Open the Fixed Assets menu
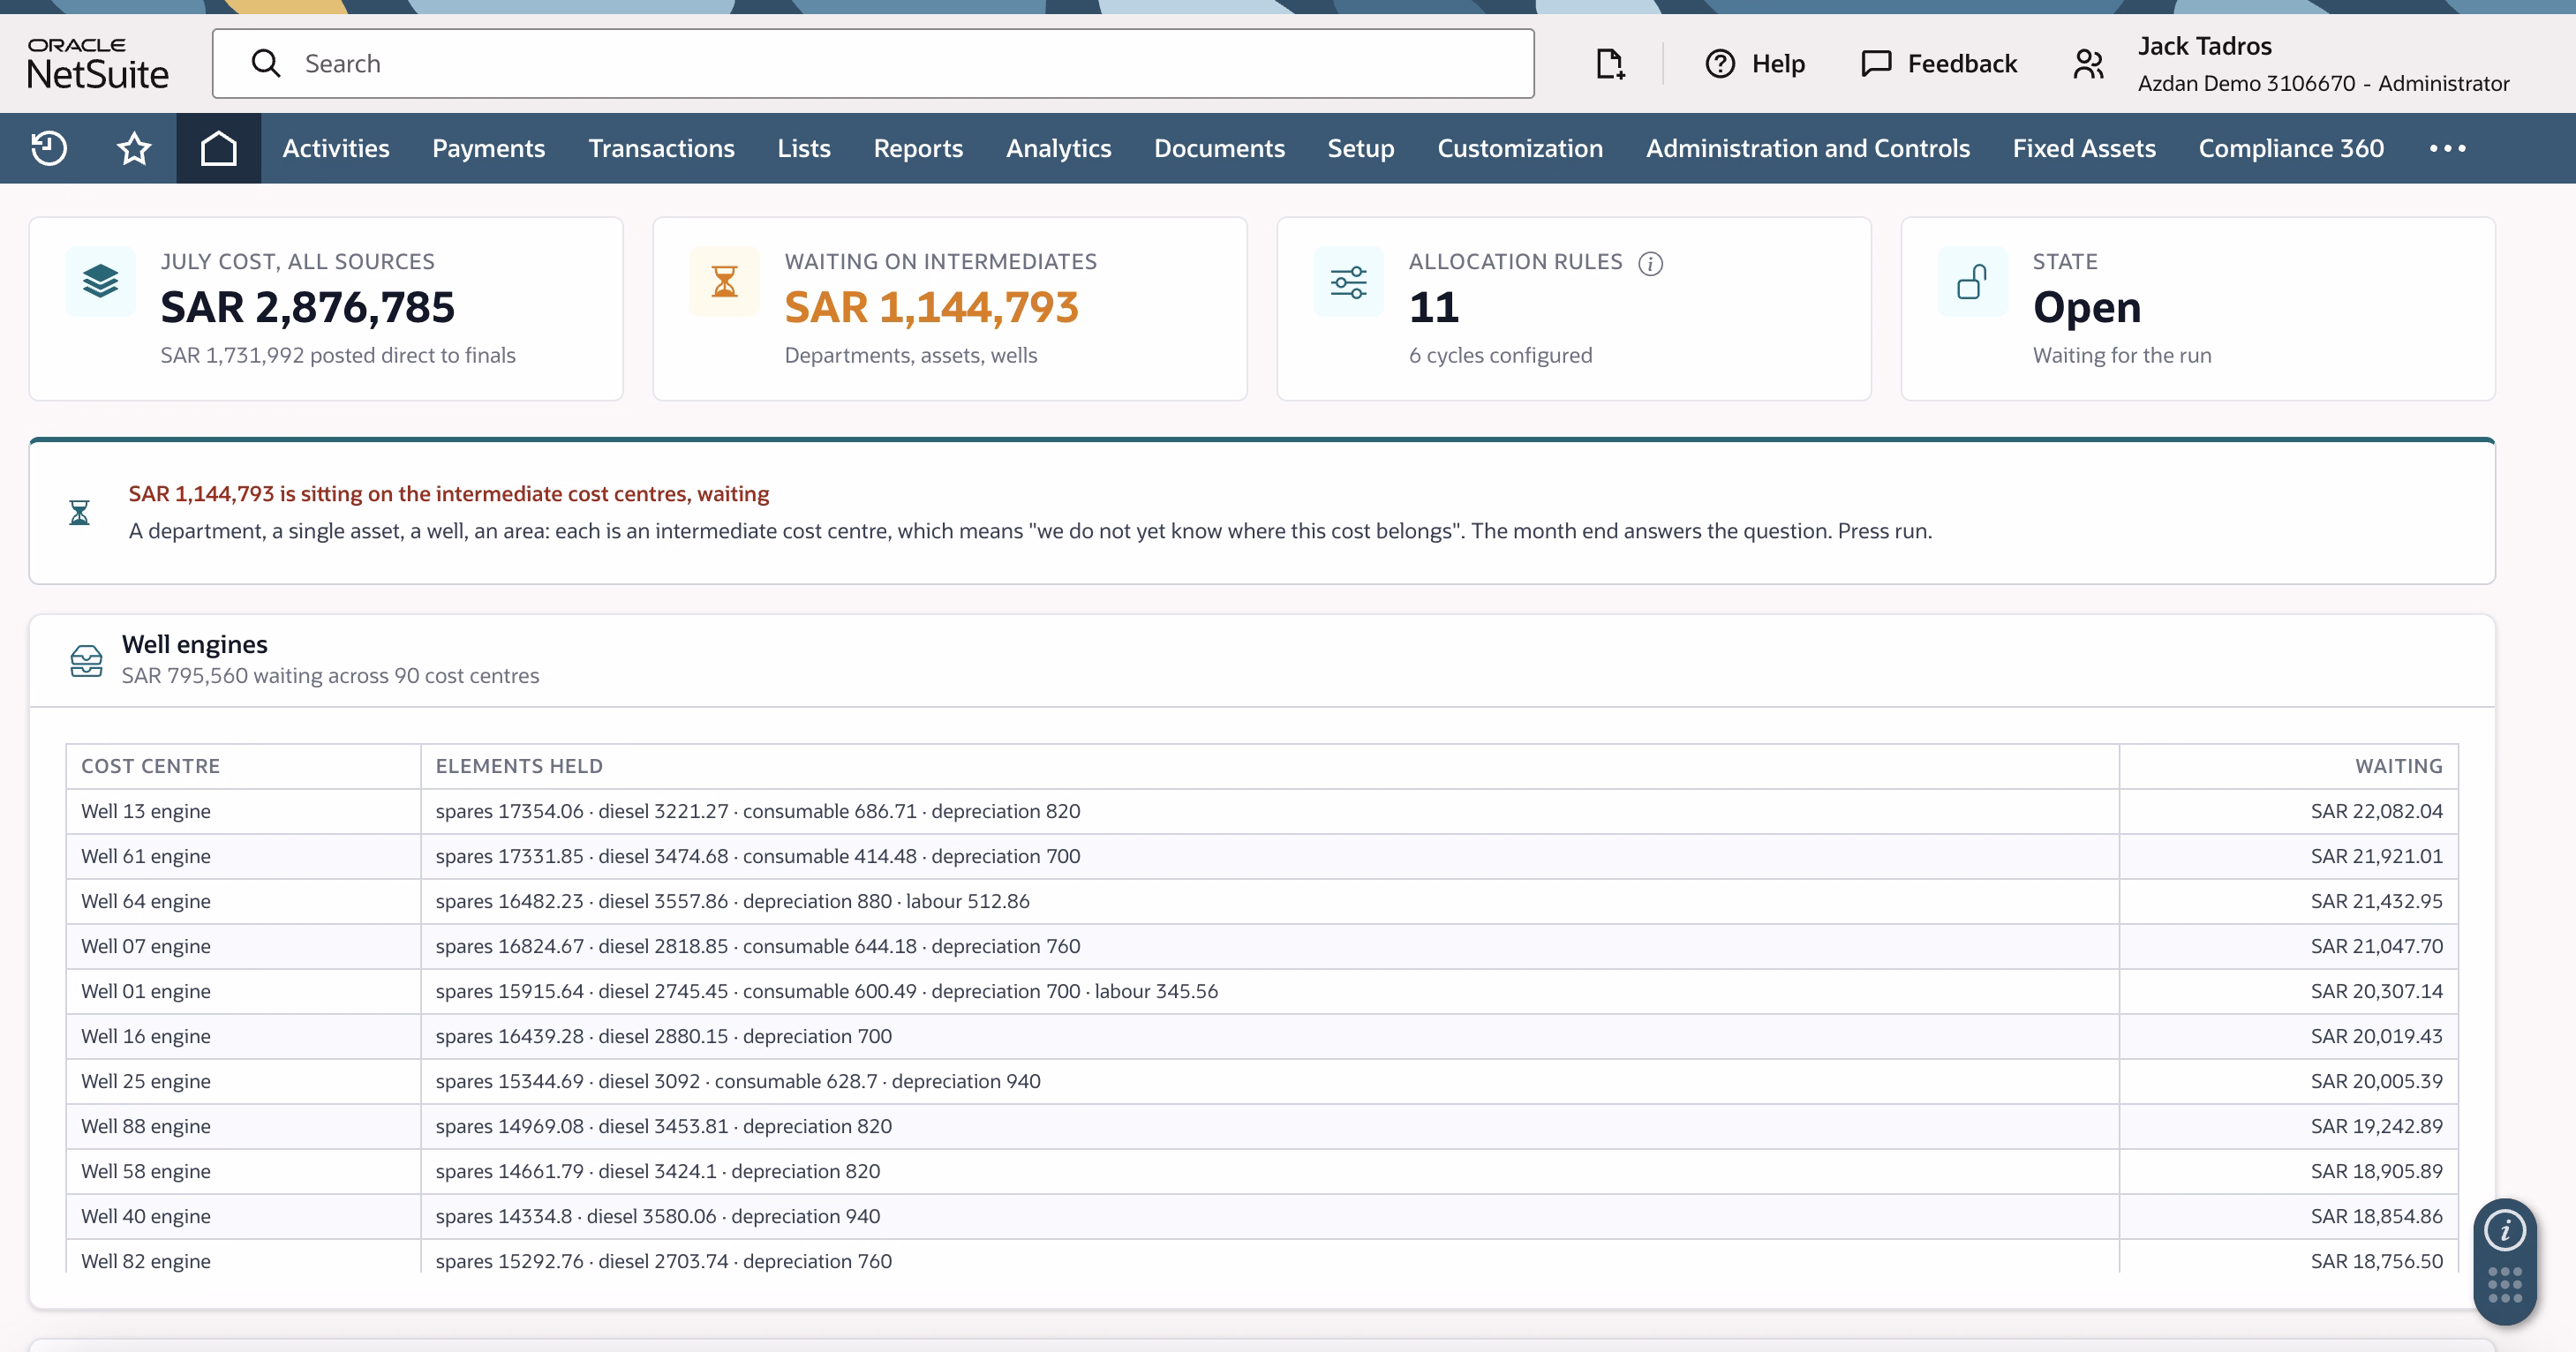The height and width of the screenshot is (1352, 2576). 2083,148
